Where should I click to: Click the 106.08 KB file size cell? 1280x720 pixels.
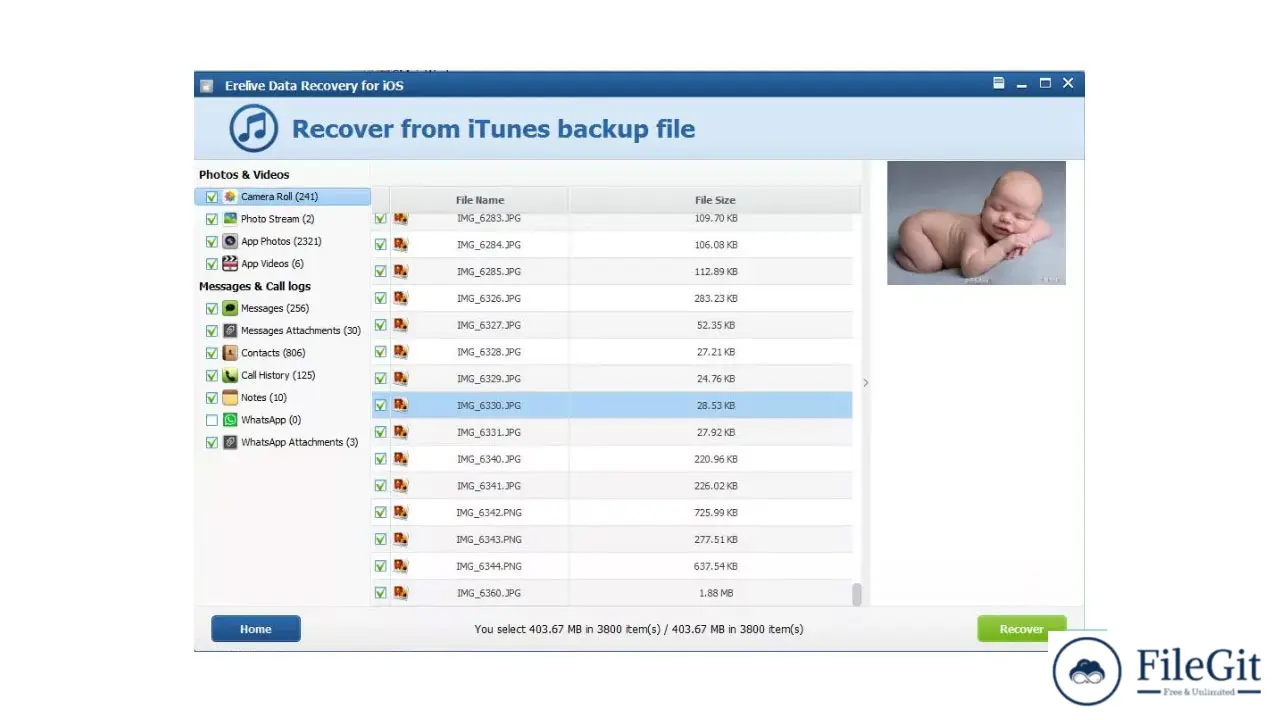pos(715,244)
